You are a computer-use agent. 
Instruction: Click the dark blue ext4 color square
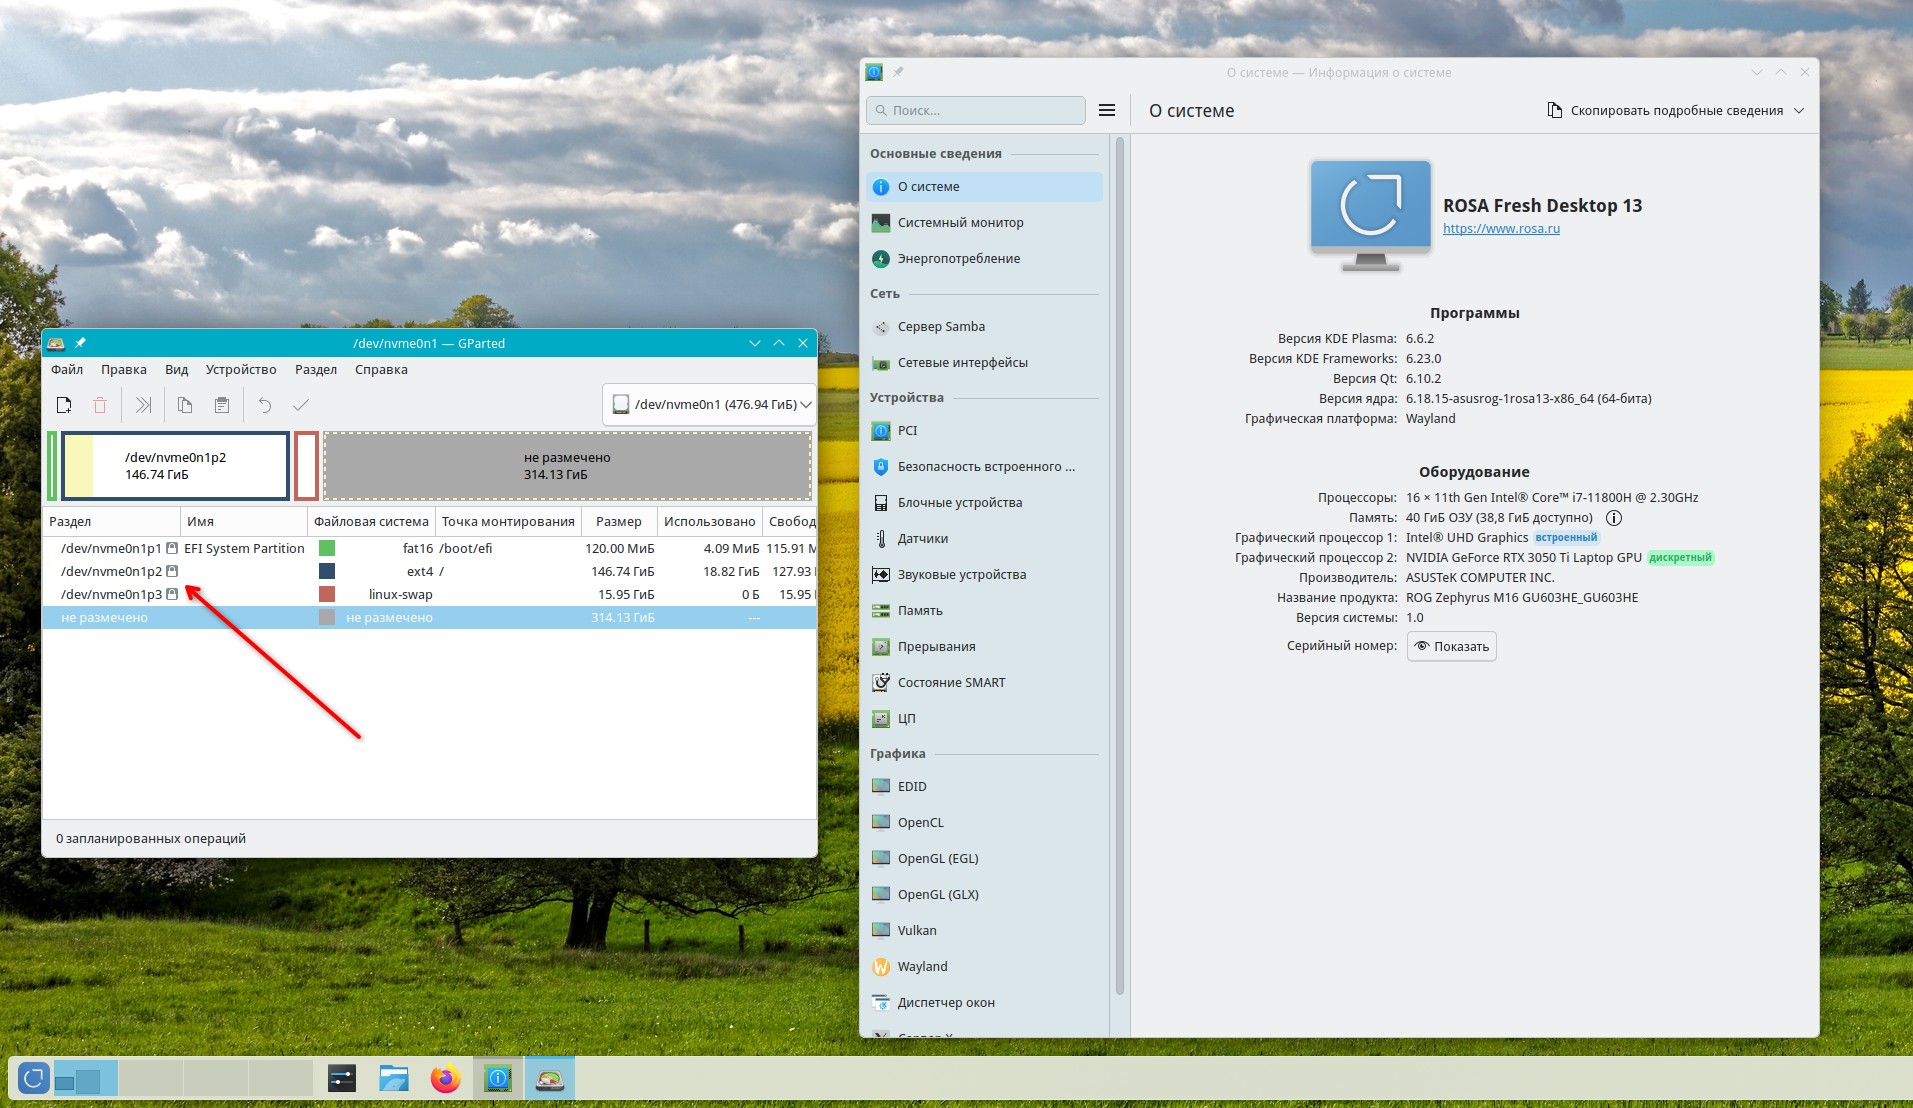[327, 571]
